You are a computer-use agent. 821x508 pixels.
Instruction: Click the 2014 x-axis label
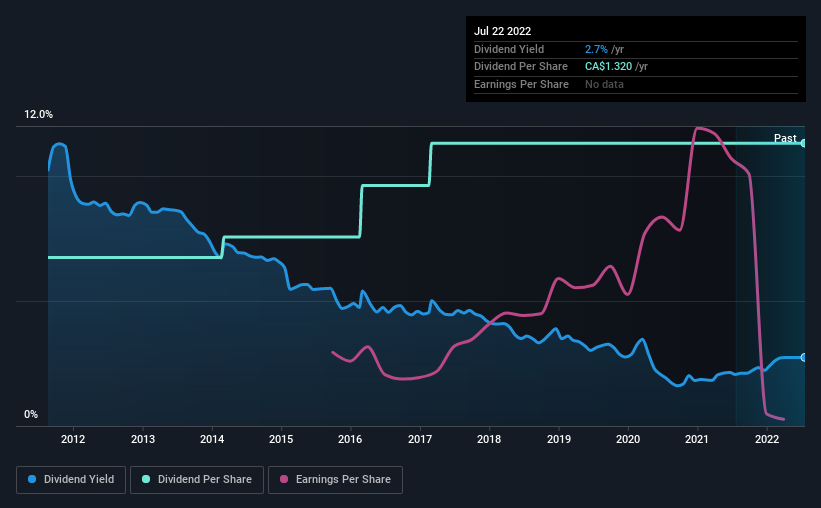[x=212, y=439]
